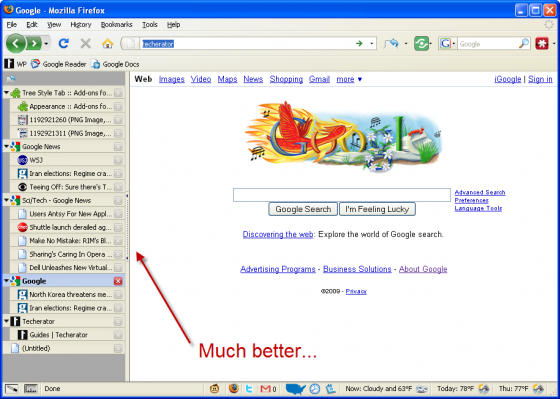
Task: Open the address bar history dropdown
Action: [371, 44]
